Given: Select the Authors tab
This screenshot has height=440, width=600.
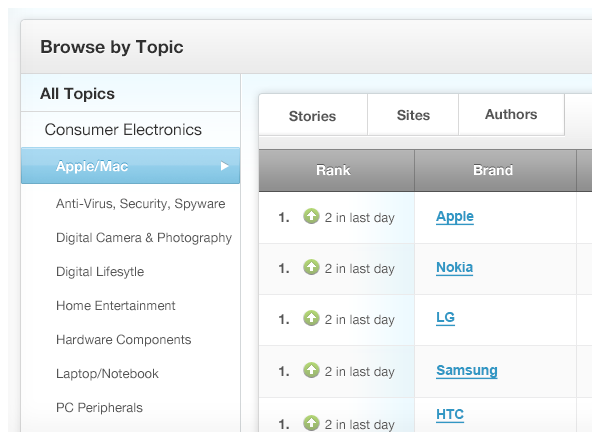Looking at the screenshot, I should tap(511, 115).
